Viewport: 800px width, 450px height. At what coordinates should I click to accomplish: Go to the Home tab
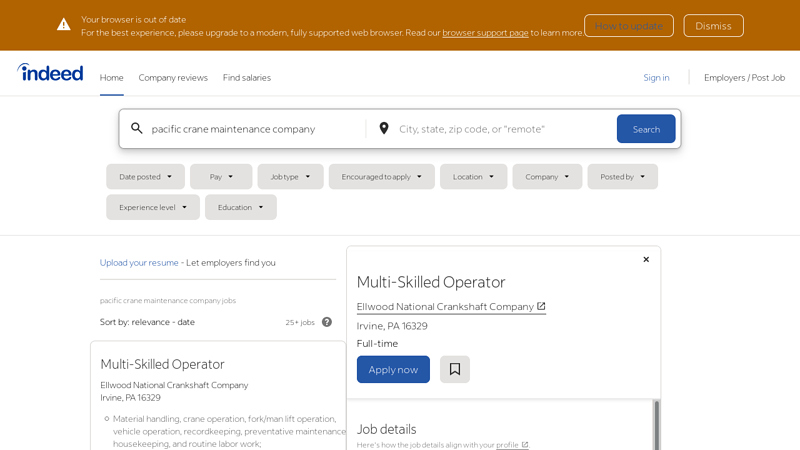pos(111,78)
